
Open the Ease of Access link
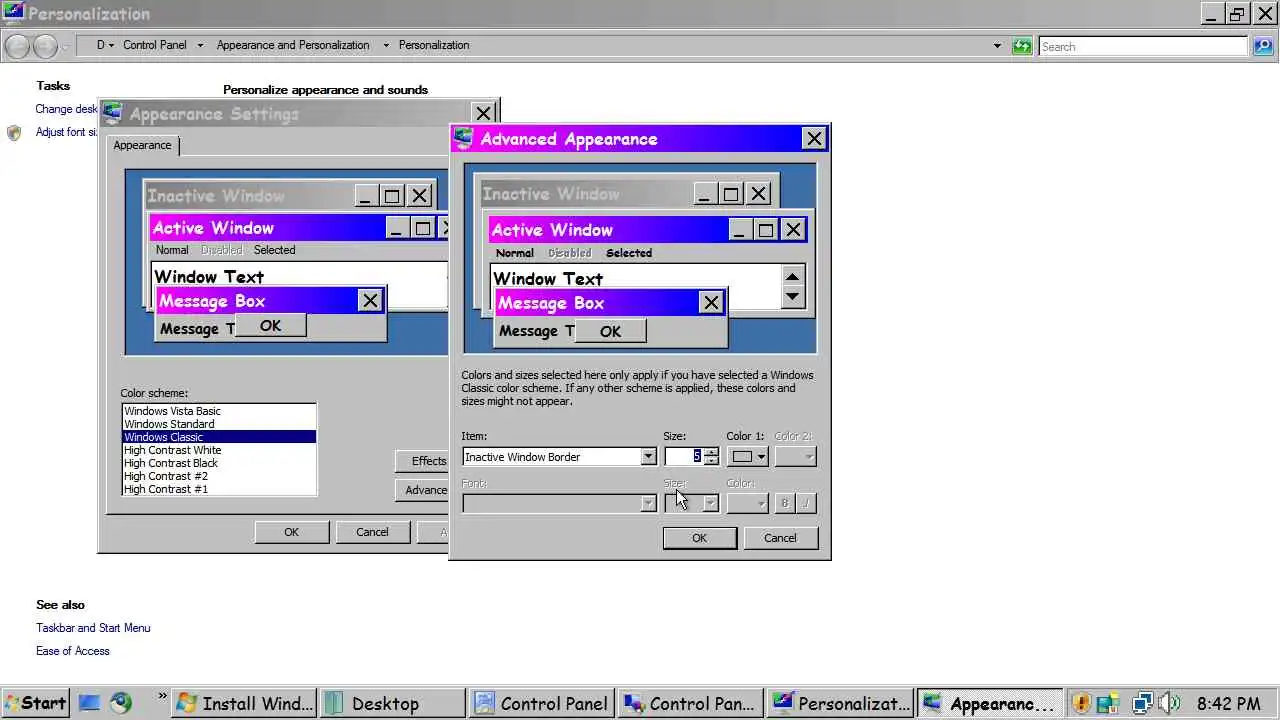pyautogui.click(x=73, y=651)
